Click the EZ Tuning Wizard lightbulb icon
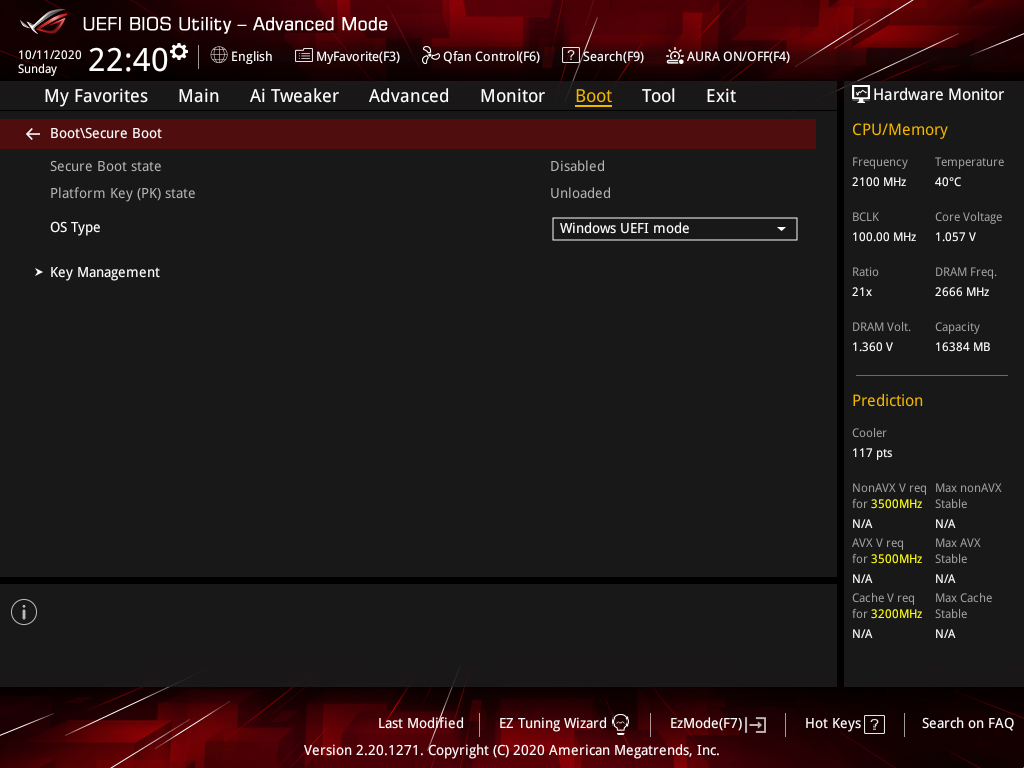This screenshot has height=768, width=1024. click(x=620, y=724)
